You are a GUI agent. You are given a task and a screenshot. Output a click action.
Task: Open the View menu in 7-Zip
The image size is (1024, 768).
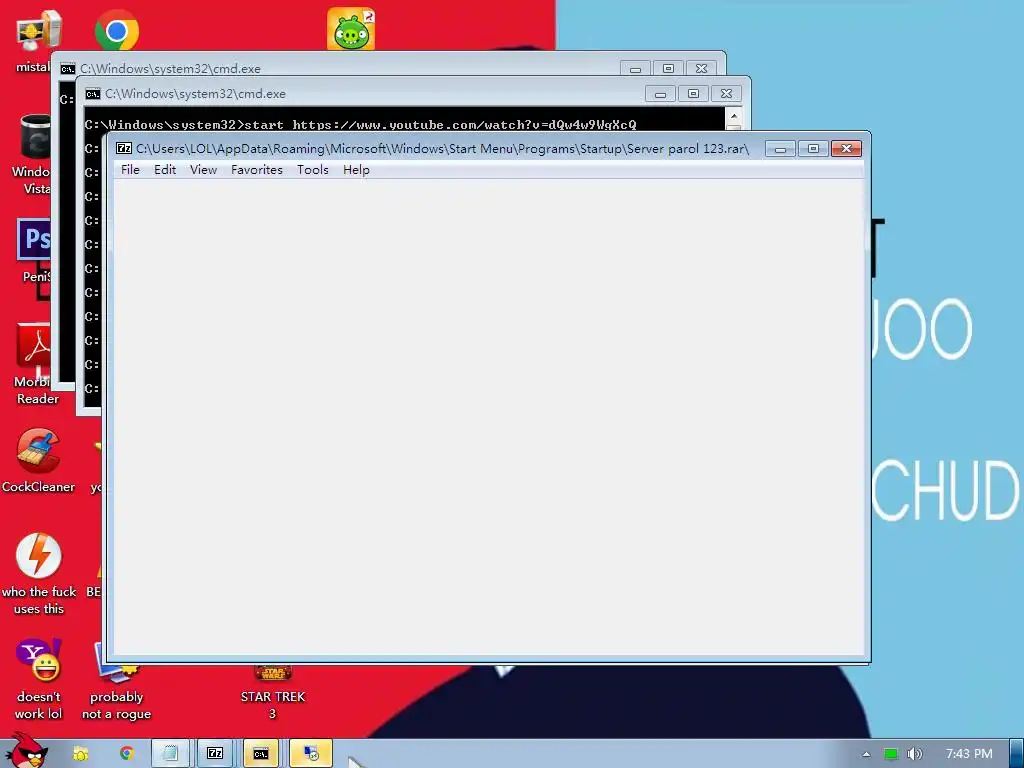point(203,170)
